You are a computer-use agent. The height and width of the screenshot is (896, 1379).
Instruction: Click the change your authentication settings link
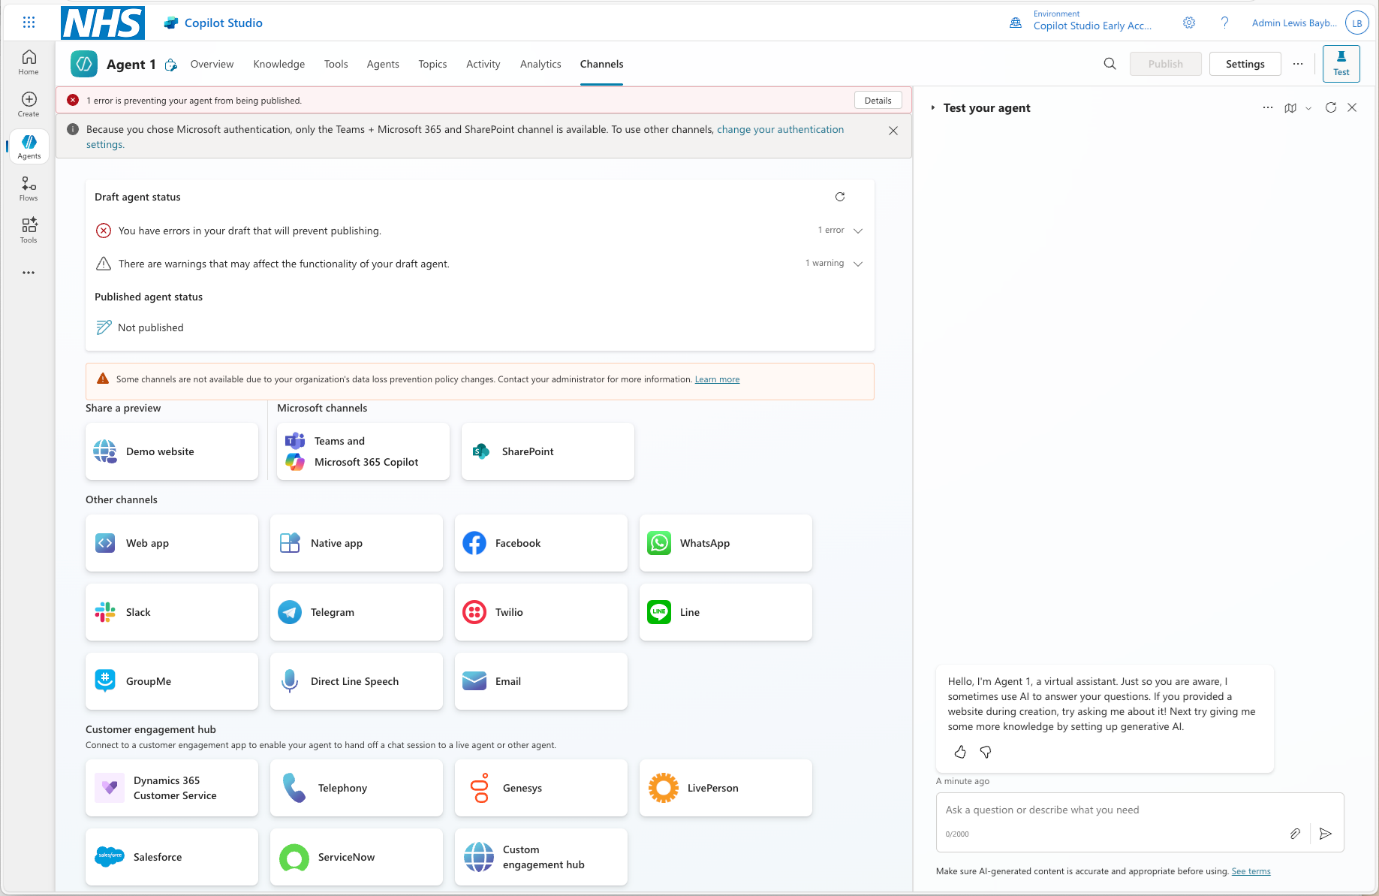coord(780,130)
